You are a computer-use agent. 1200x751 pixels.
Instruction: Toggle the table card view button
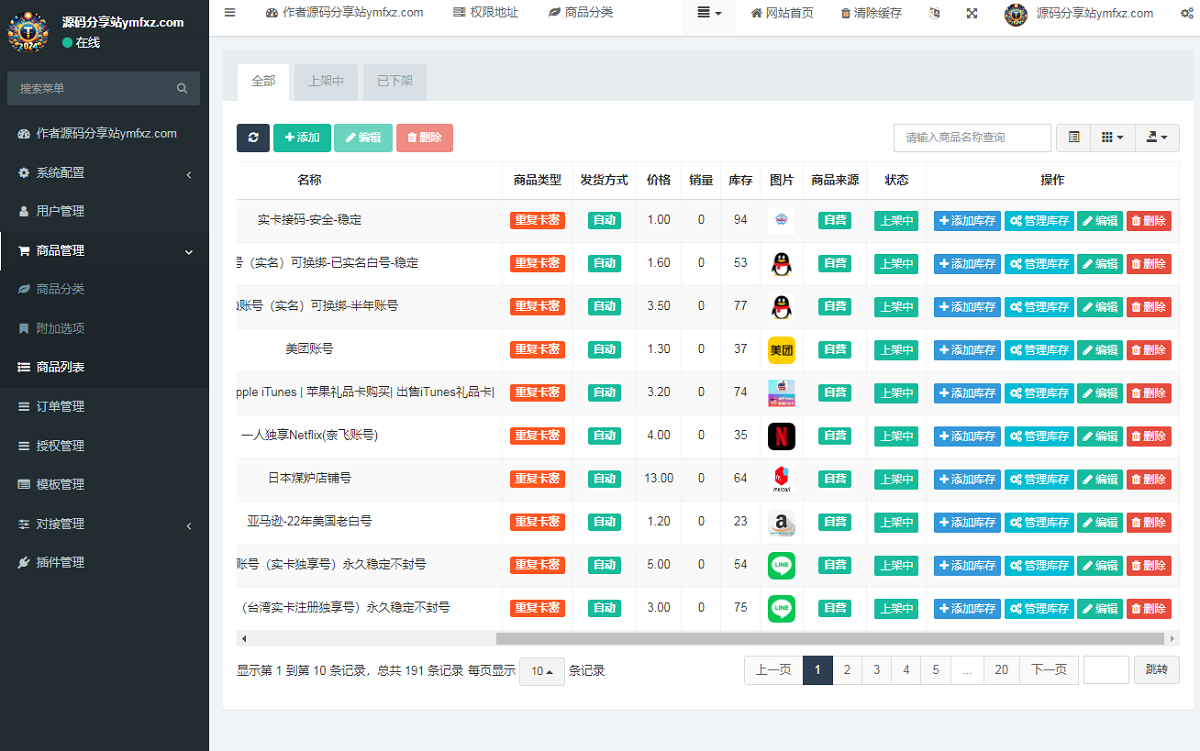click(x=1074, y=138)
